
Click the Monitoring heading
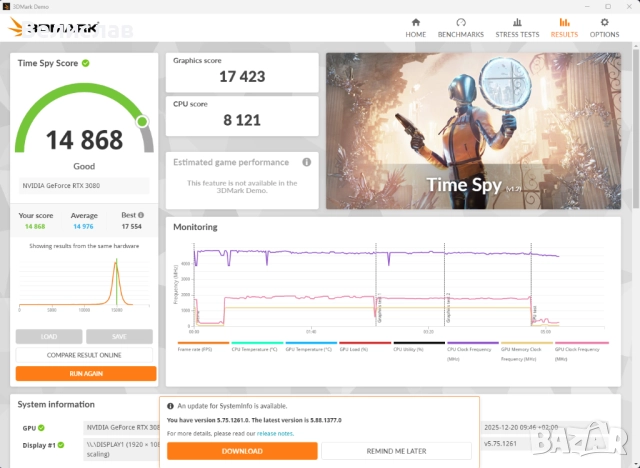point(195,227)
